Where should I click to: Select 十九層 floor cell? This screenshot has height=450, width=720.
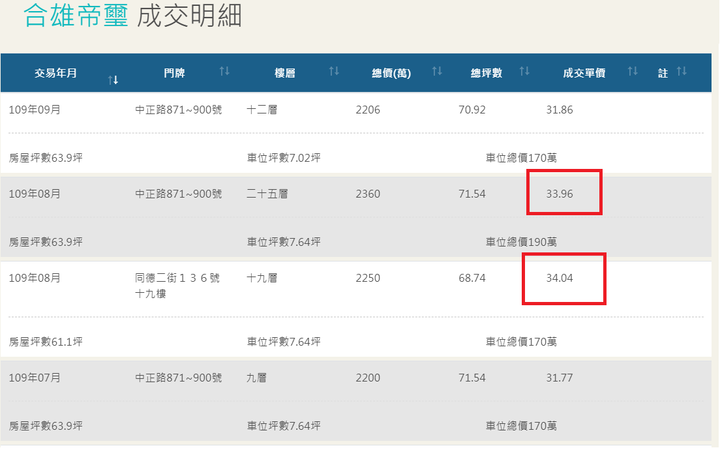262,278
